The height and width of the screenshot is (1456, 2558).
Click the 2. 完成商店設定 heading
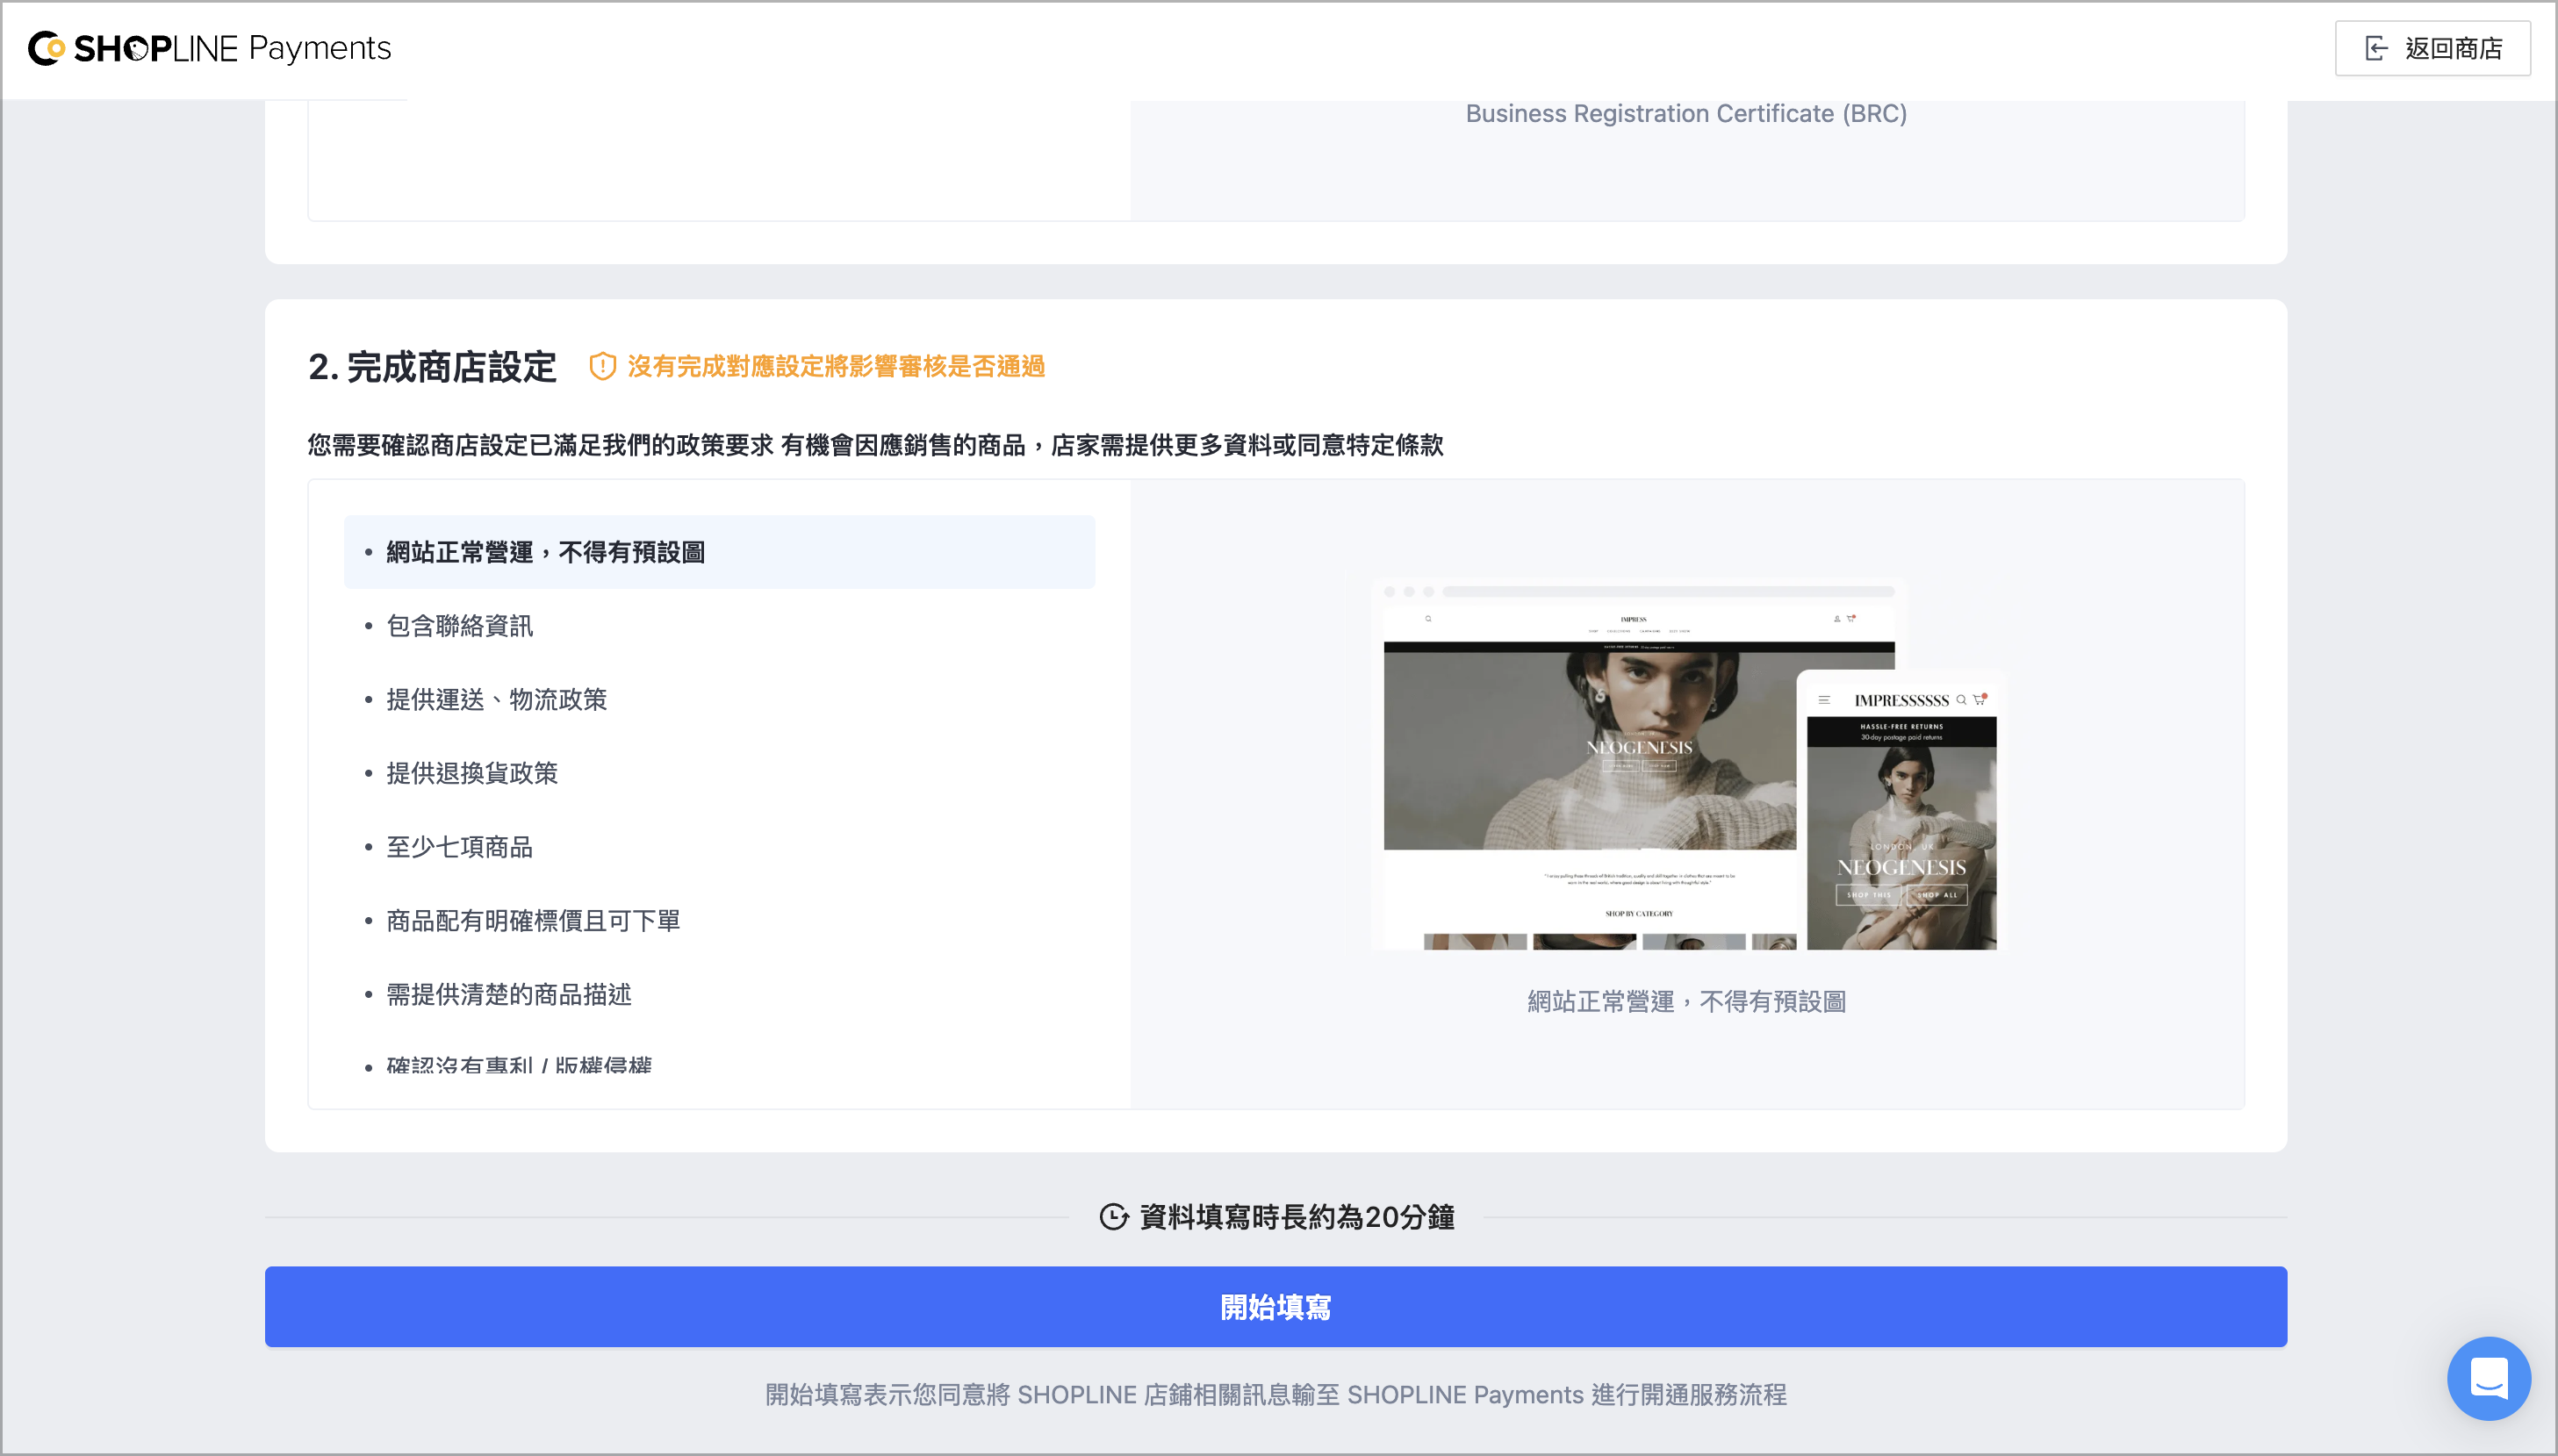click(432, 367)
